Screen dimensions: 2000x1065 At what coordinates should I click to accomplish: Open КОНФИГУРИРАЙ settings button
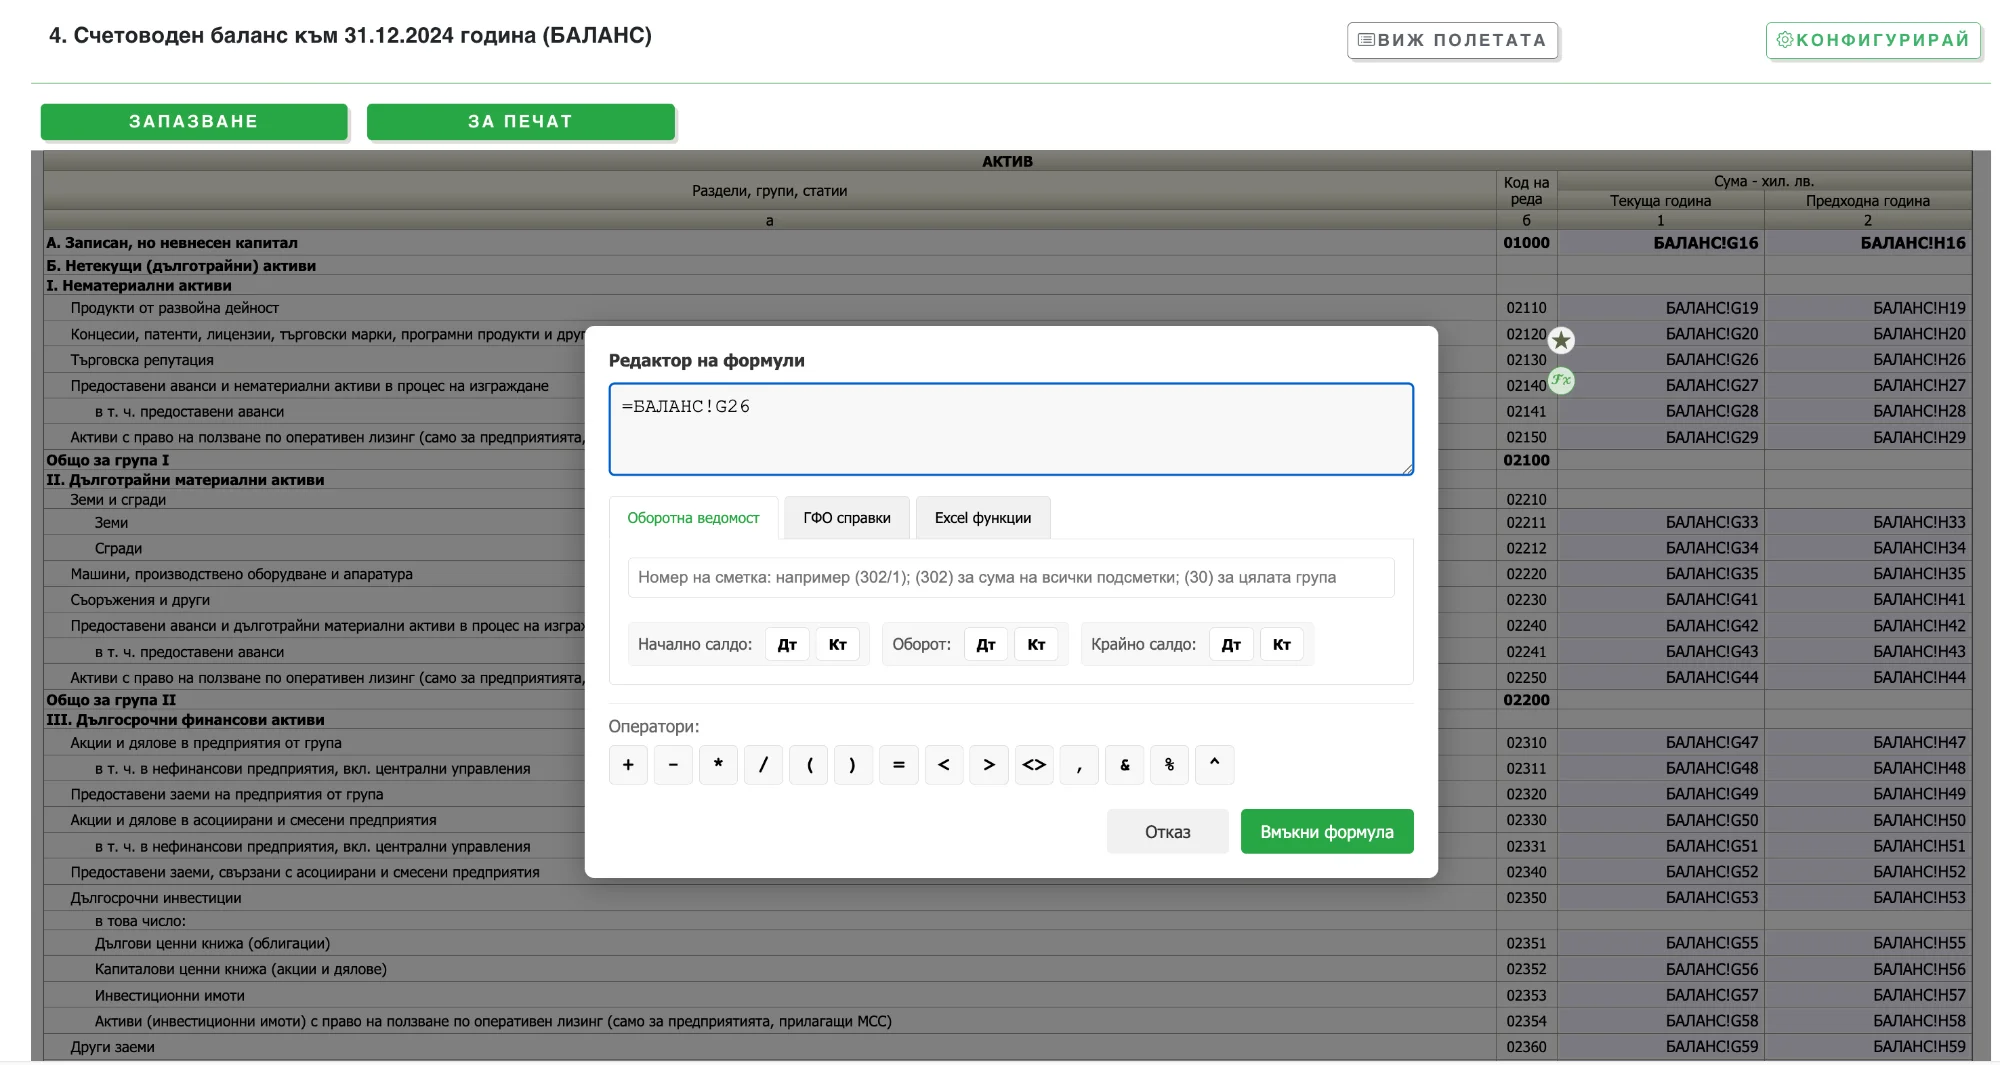click(1873, 40)
